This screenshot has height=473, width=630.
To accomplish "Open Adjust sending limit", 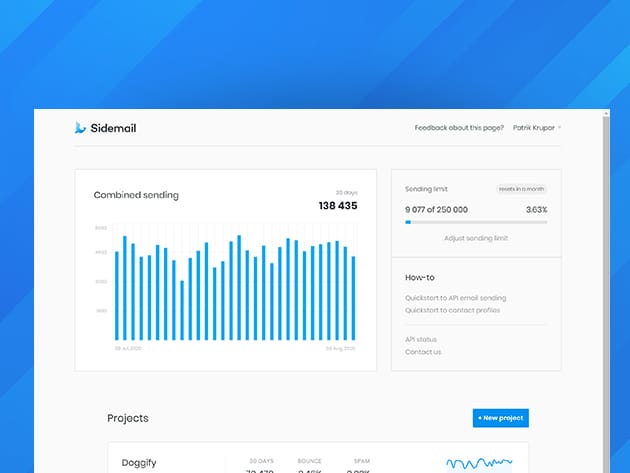I will 476,238.
